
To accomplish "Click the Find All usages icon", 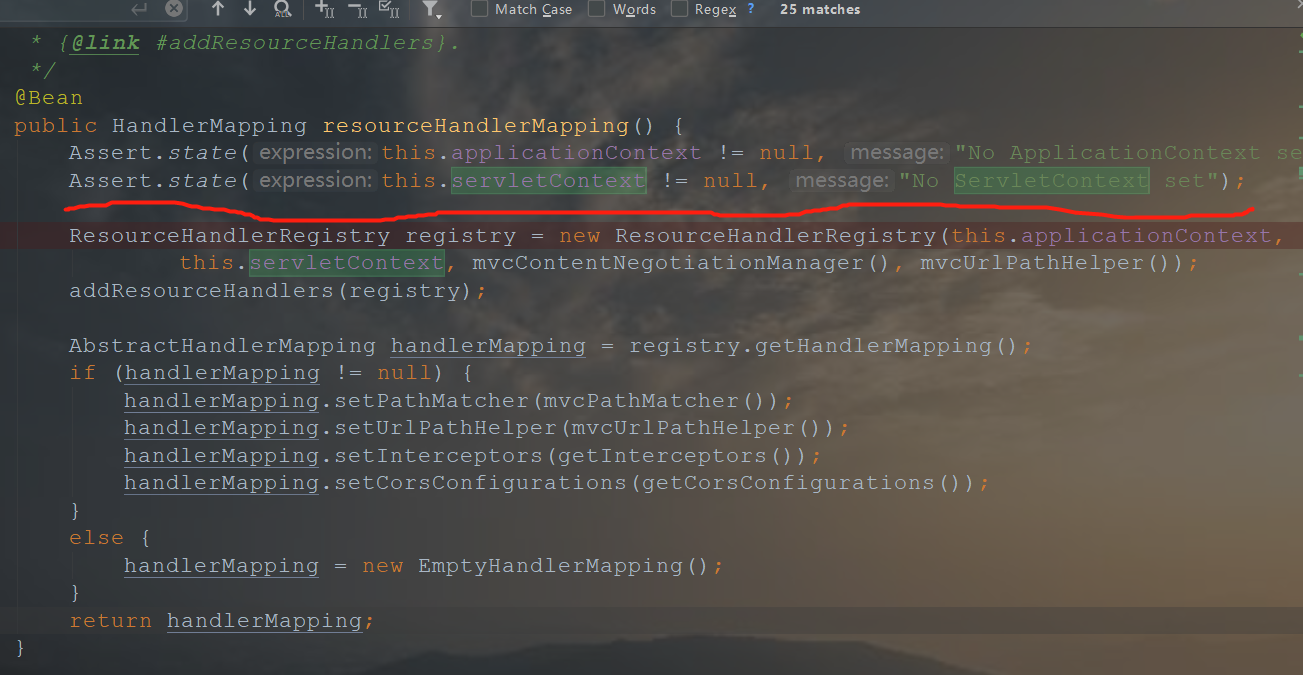I will (x=282, y=10).
